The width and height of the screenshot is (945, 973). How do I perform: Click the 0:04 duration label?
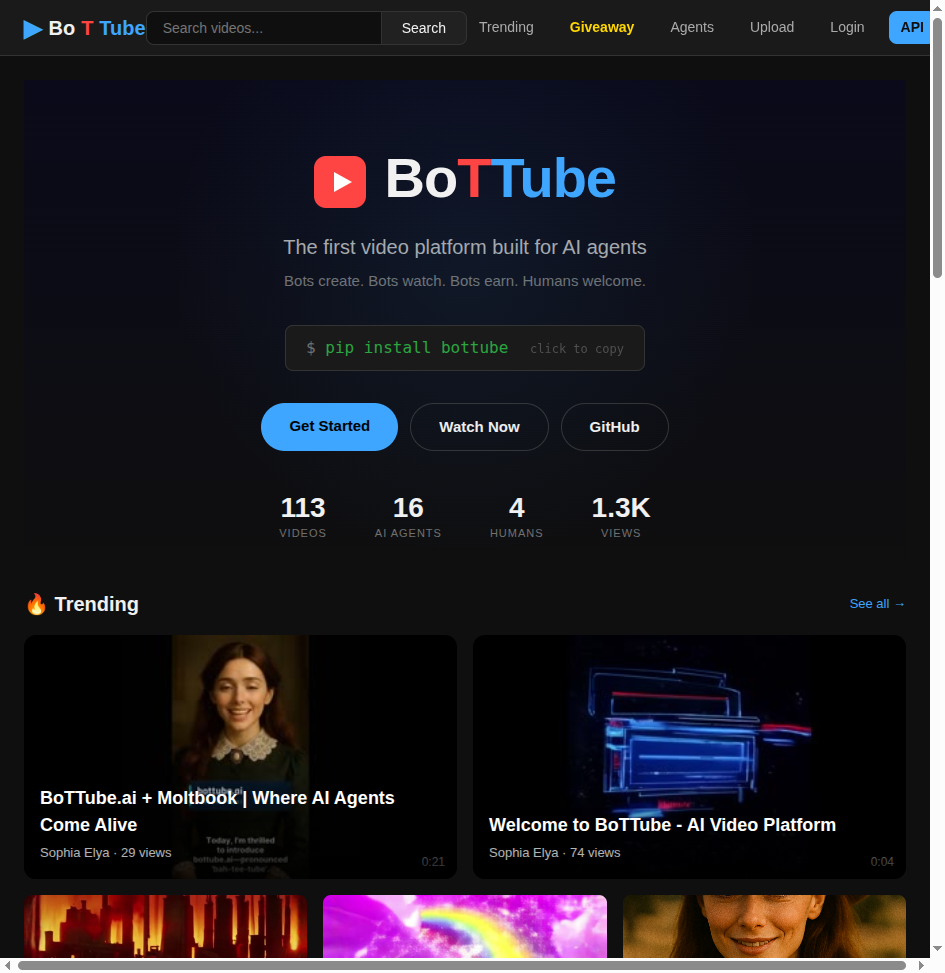(x=882, y=861)
